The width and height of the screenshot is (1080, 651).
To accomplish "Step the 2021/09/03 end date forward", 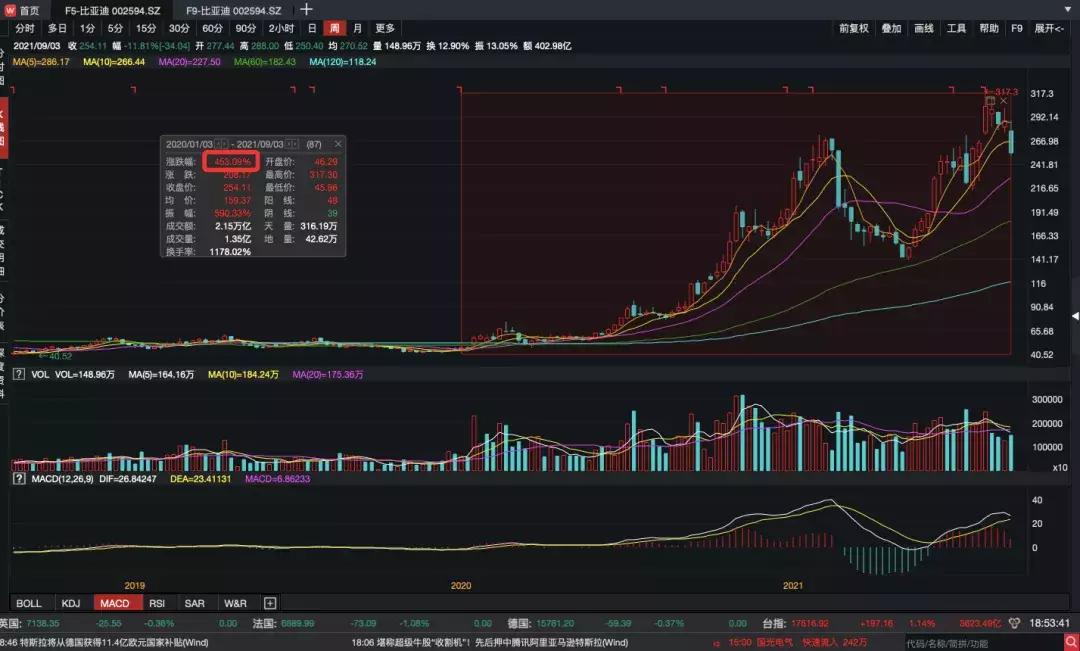I will (x=295, y=144).
